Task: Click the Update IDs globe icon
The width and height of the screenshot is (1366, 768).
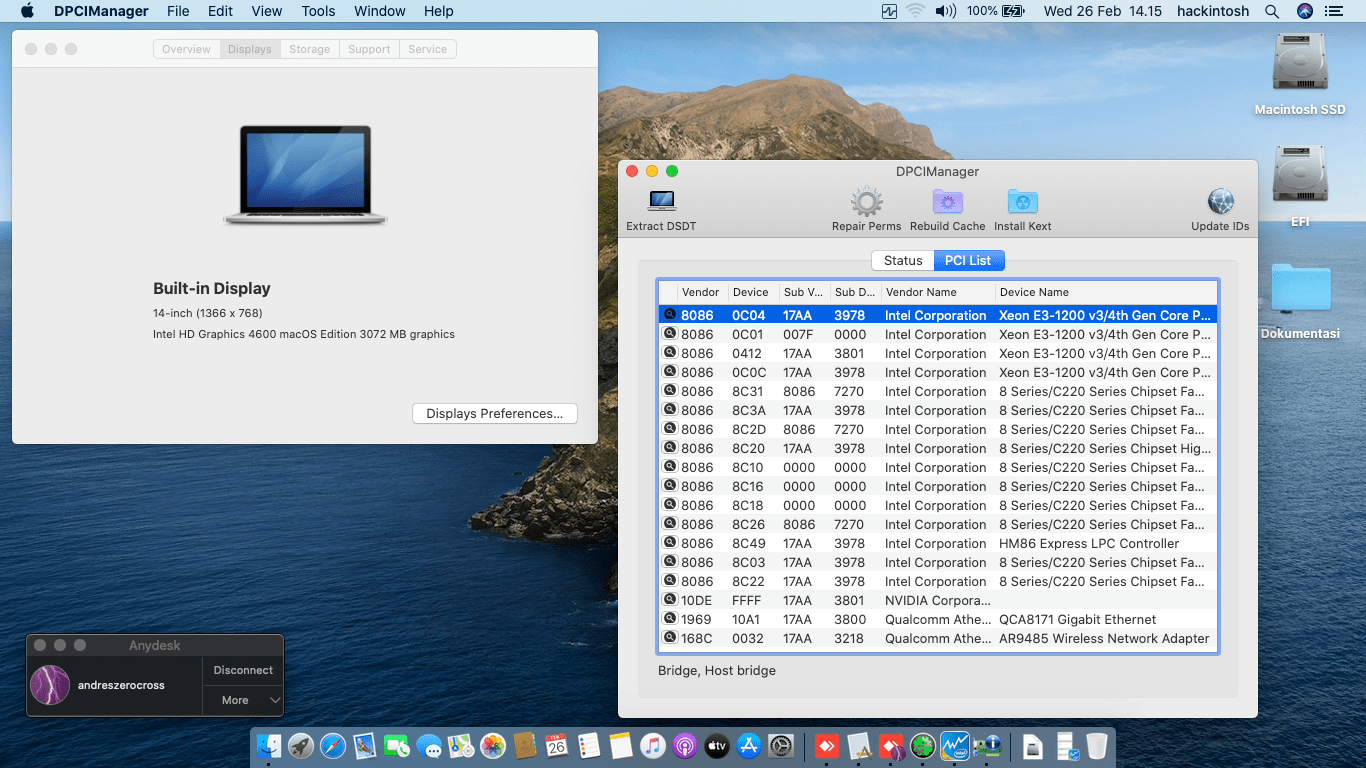Action: tap(1220, 201)
